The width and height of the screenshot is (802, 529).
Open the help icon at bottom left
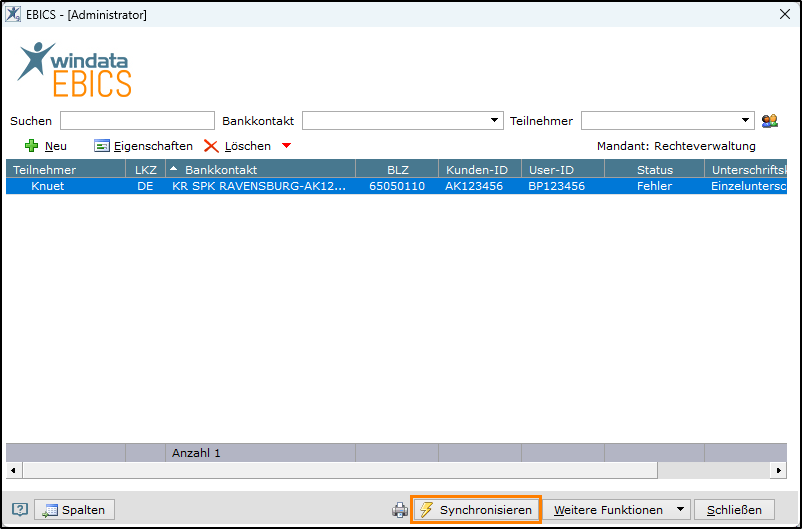tap(19, 510)
